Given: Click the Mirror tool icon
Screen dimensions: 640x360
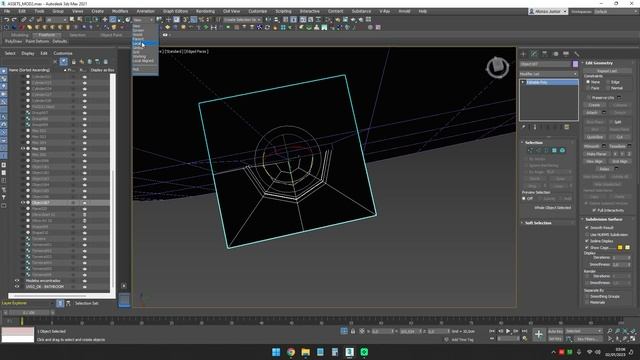Looking at the screenshot, I should (x=268, y=20).
